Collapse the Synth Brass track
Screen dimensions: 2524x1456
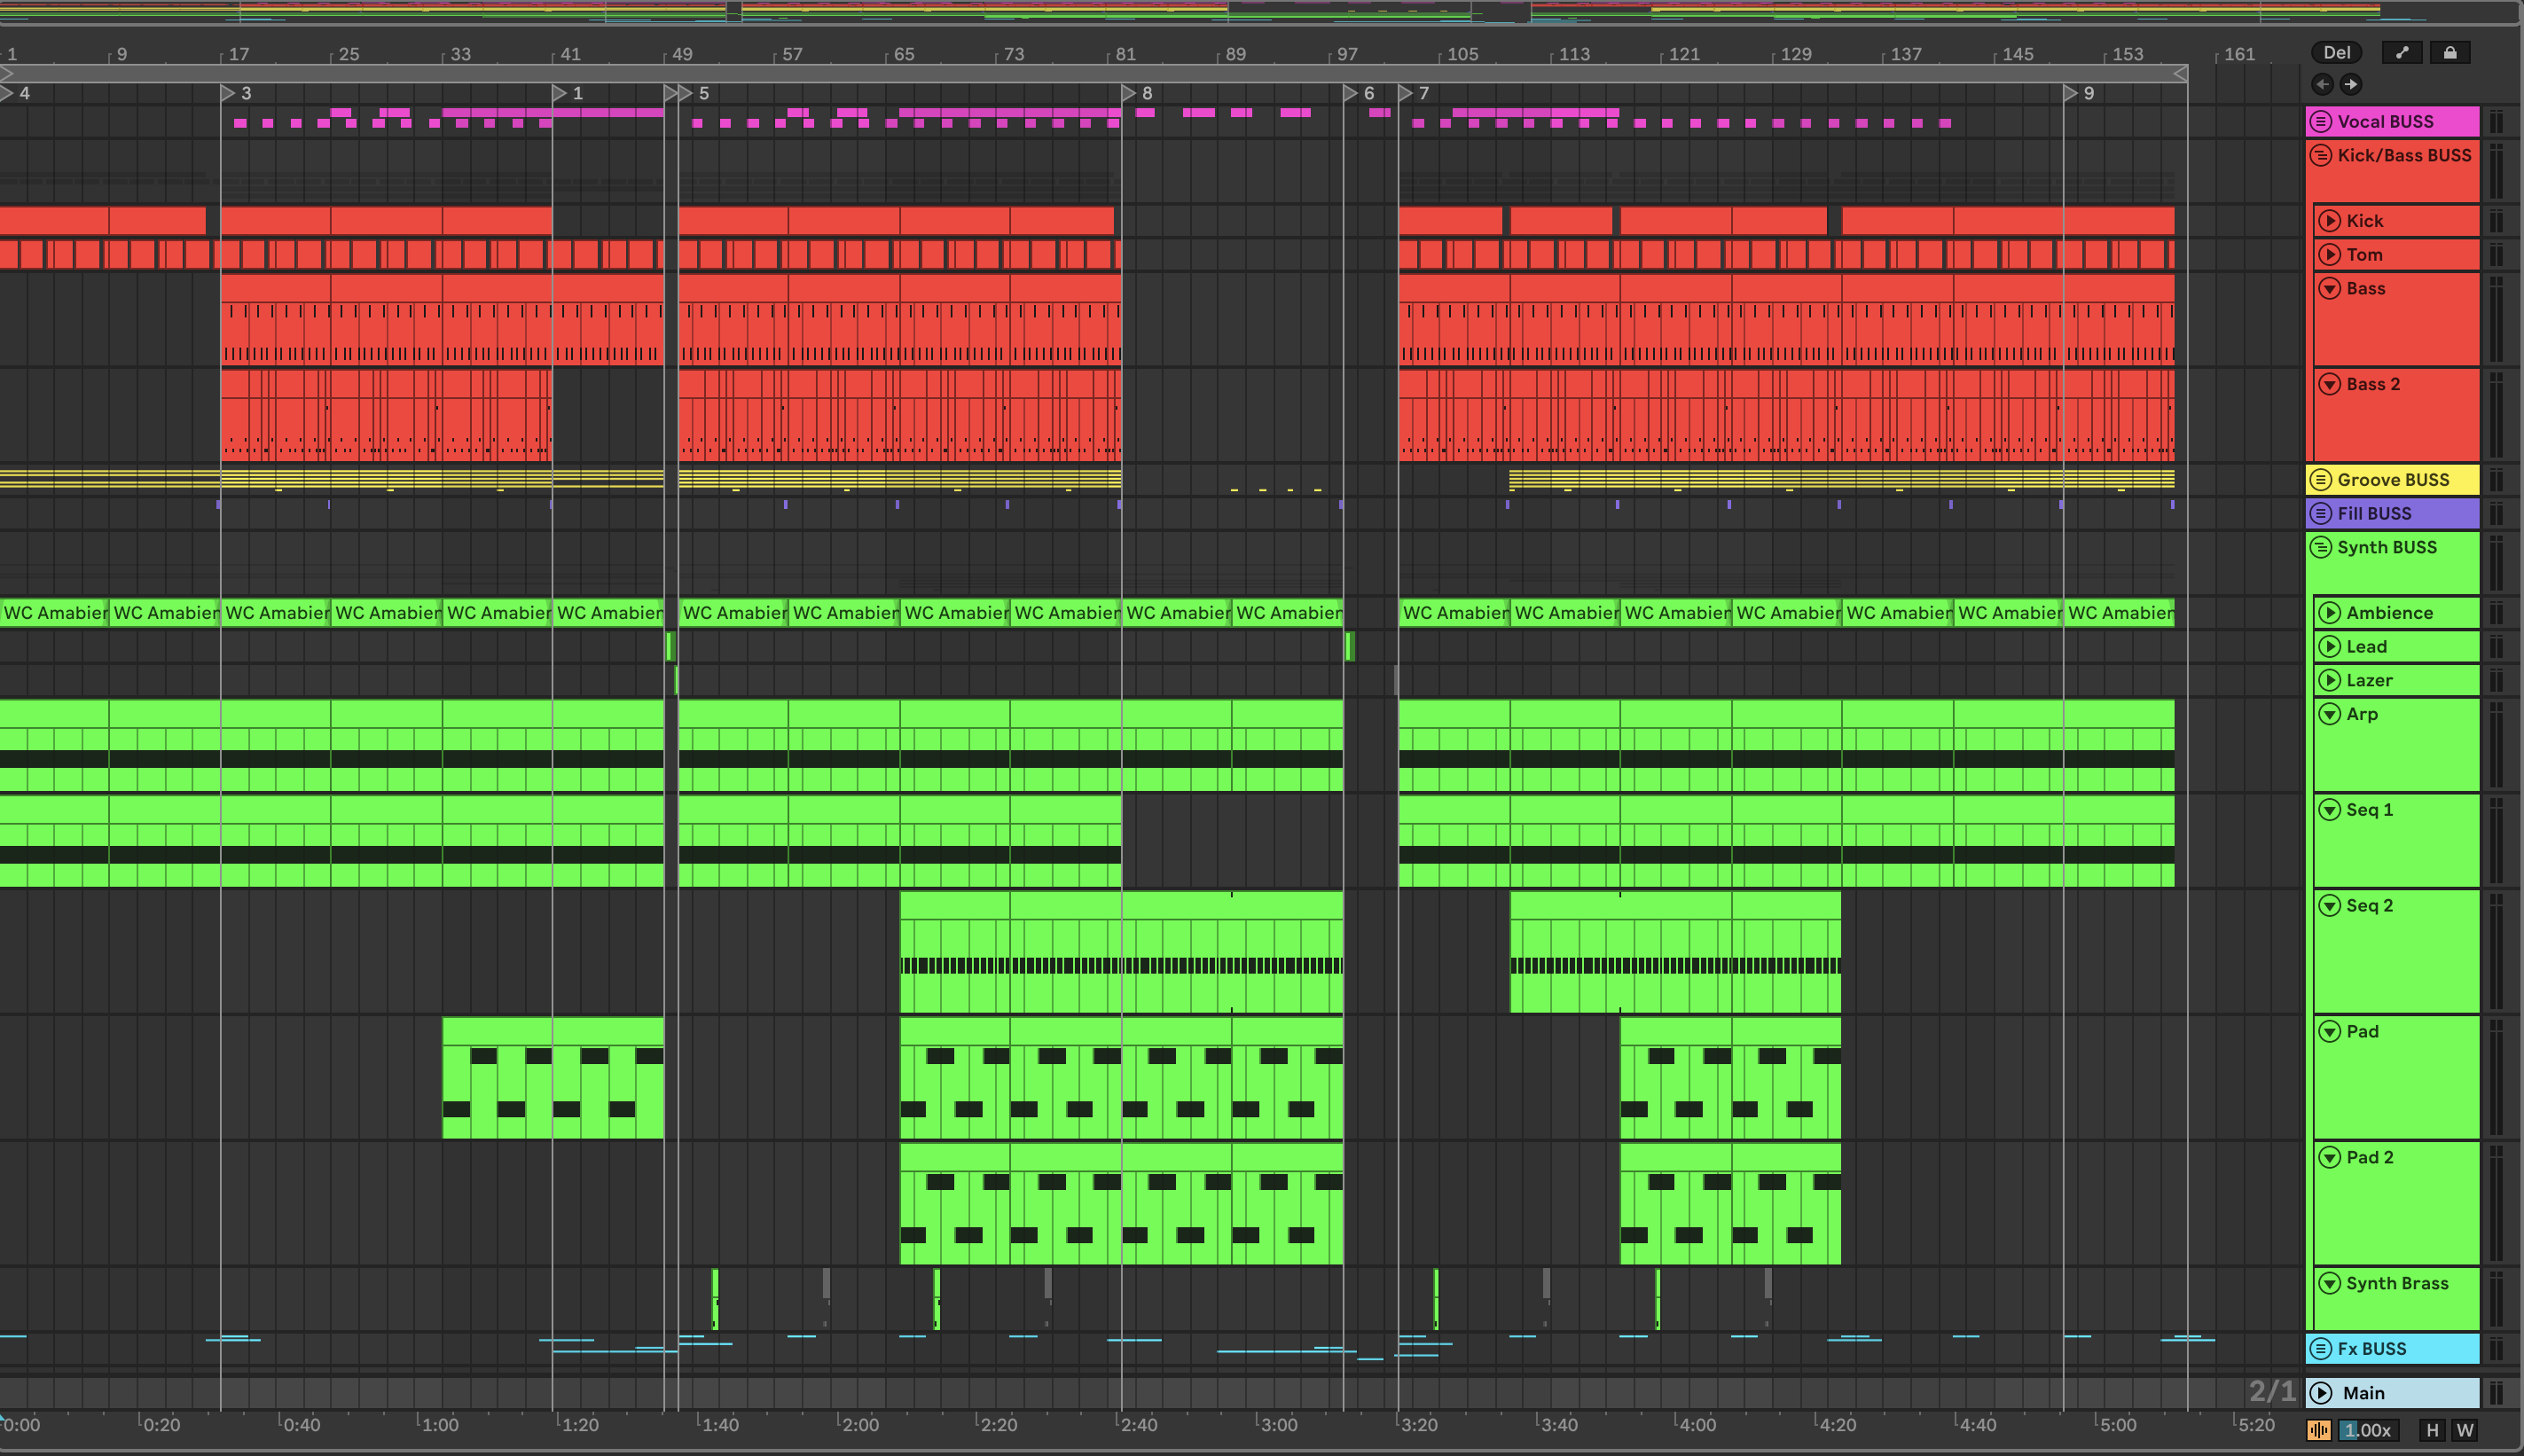click(x=2330, y=1283)
